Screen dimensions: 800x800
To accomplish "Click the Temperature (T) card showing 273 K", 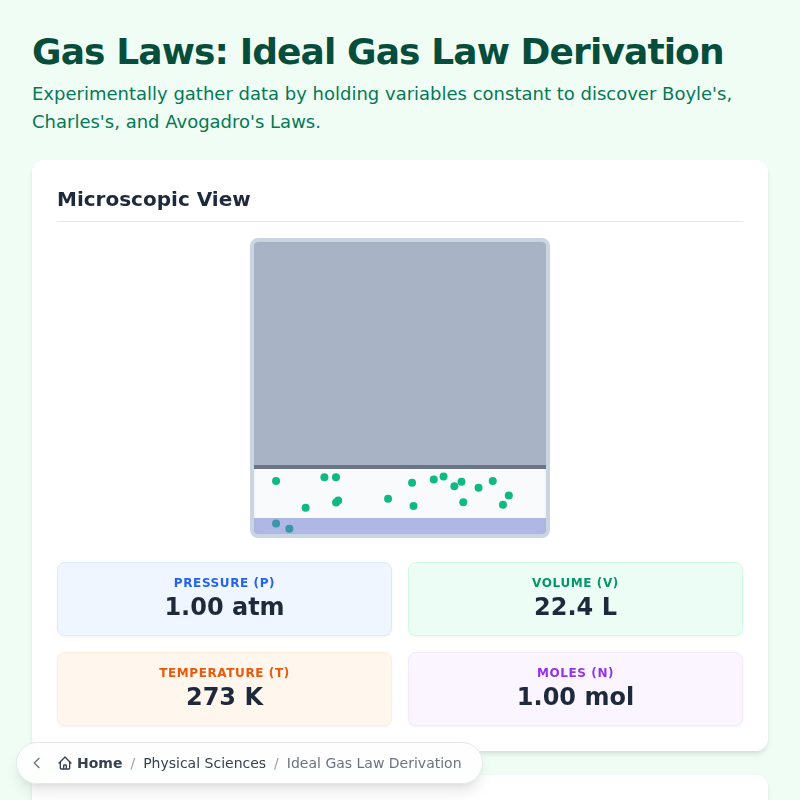I will (224, 688).
